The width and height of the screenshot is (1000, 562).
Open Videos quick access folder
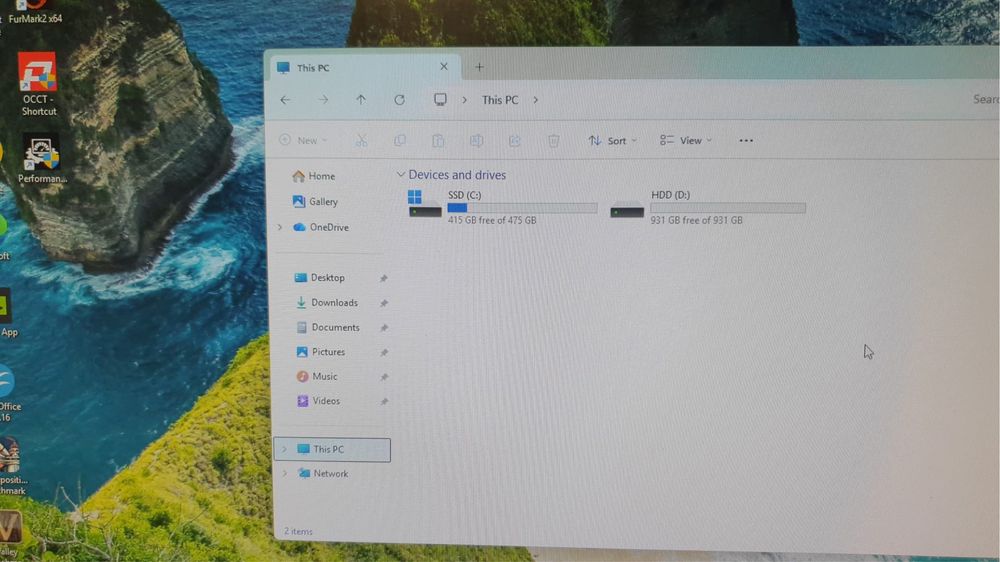tap(318, 401)
